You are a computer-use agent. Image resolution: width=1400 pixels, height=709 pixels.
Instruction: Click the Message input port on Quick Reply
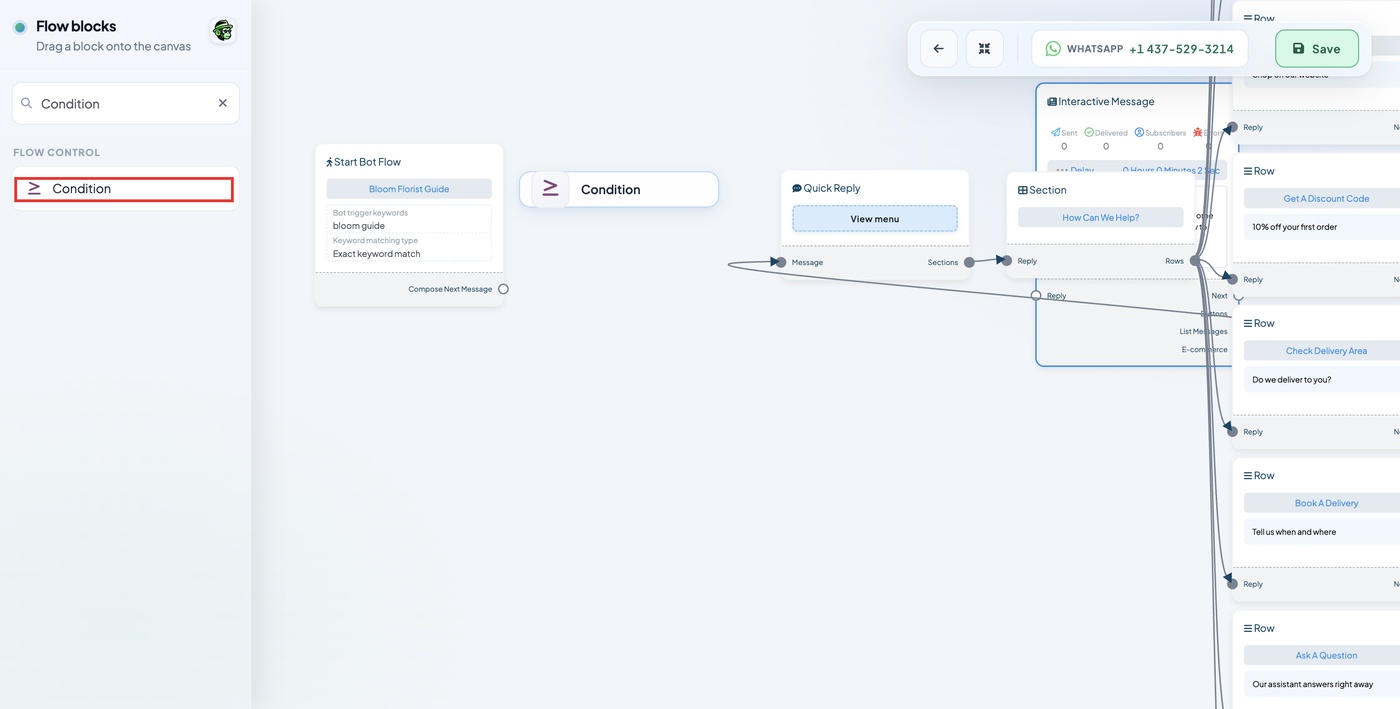(781, 262)
